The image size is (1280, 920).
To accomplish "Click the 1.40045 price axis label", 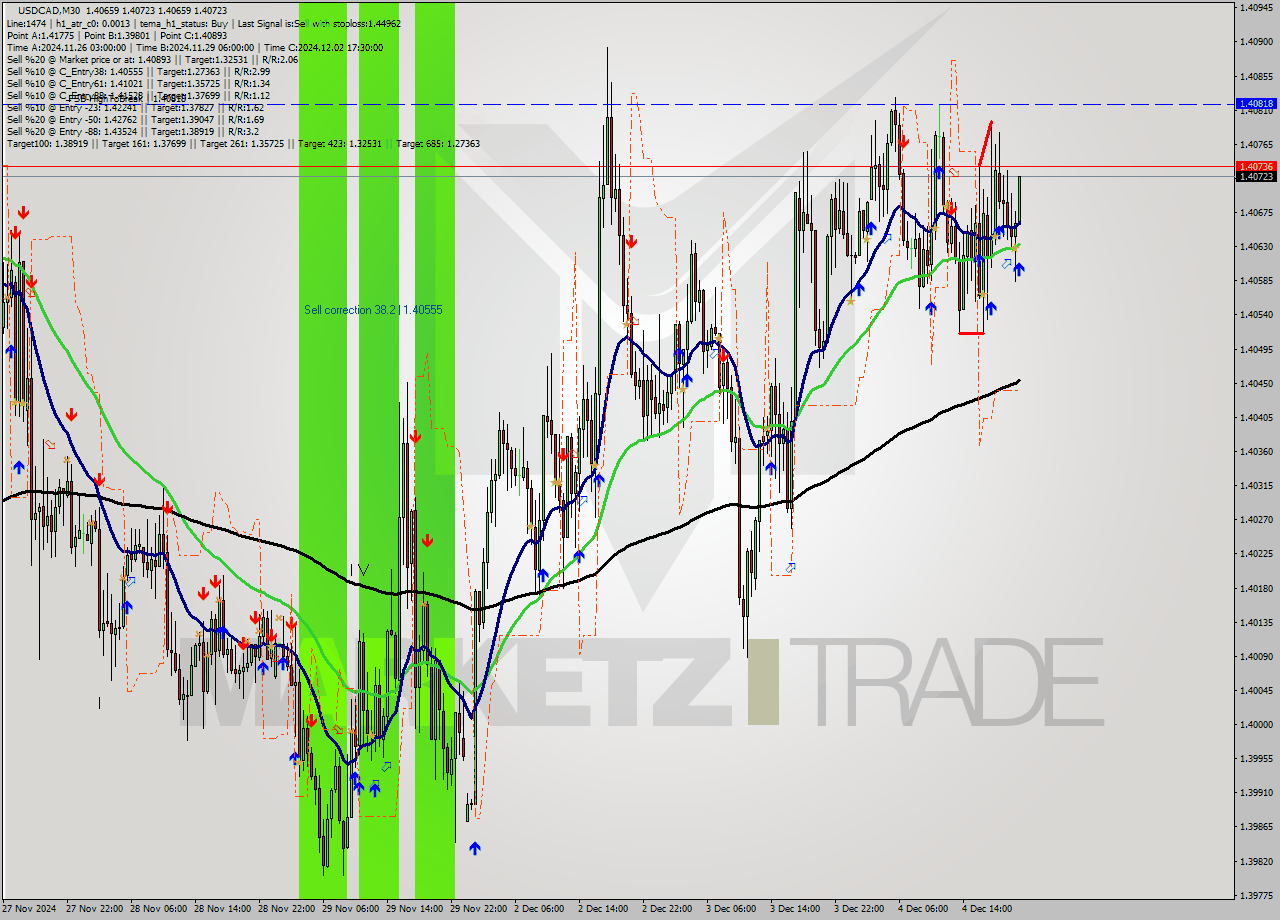I will pyautogui.click(x=1256, y=690).
